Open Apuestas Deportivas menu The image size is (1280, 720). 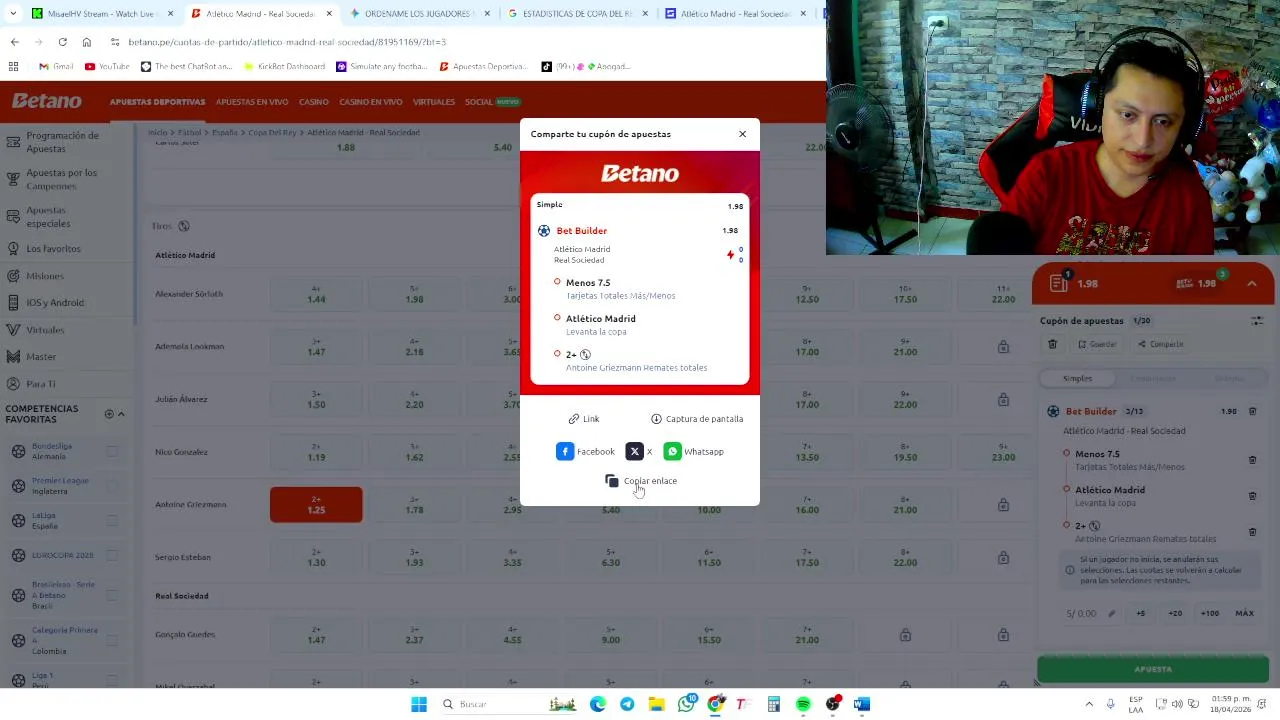157,102
